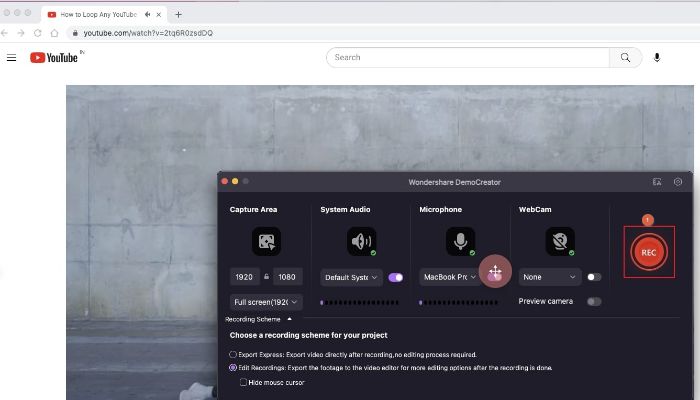Image resolution: width=700 pixels, height=400 pixels.
Task: Open the WebCam None dropdown
Action: 550,277
